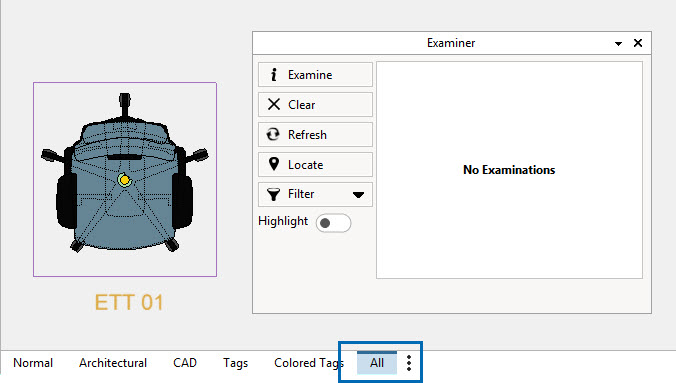676x383 pixels.
Task: Close the Examiner panel
Action: pos(638,43)
